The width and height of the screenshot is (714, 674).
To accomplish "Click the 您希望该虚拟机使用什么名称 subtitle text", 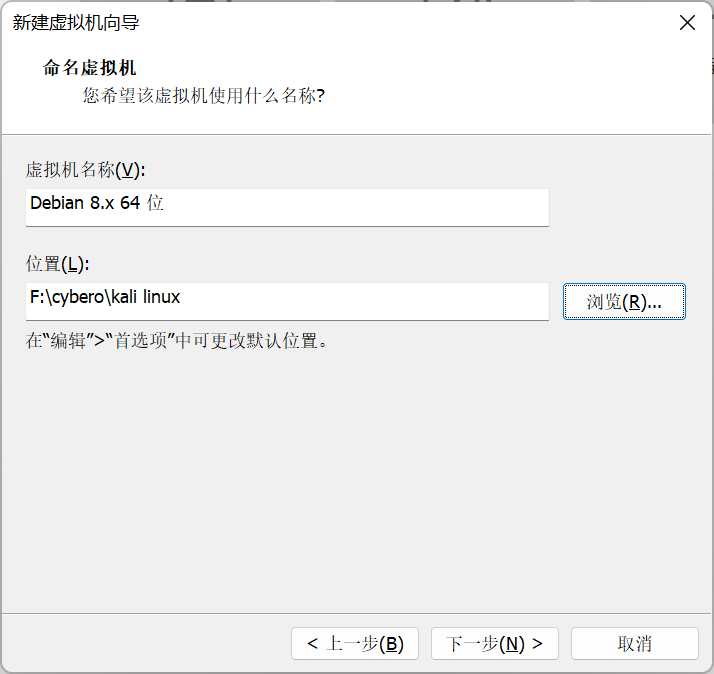I will (204, 97).
